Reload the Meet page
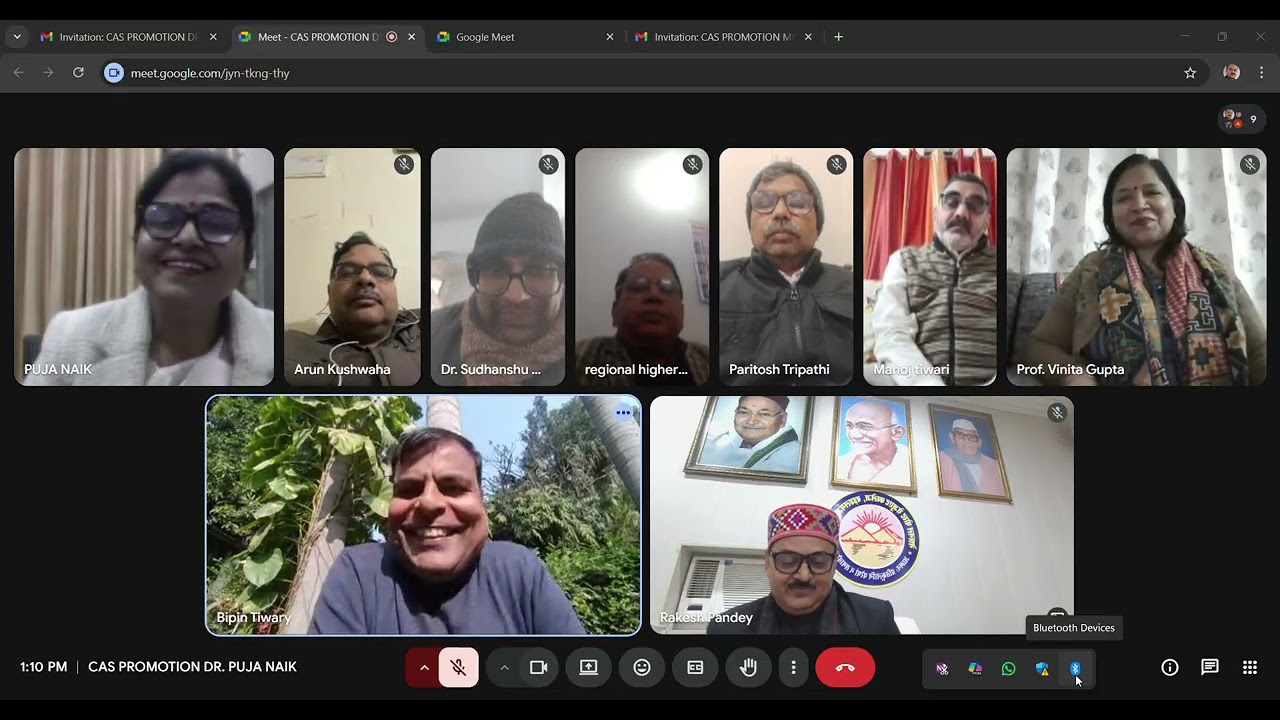 78,73
